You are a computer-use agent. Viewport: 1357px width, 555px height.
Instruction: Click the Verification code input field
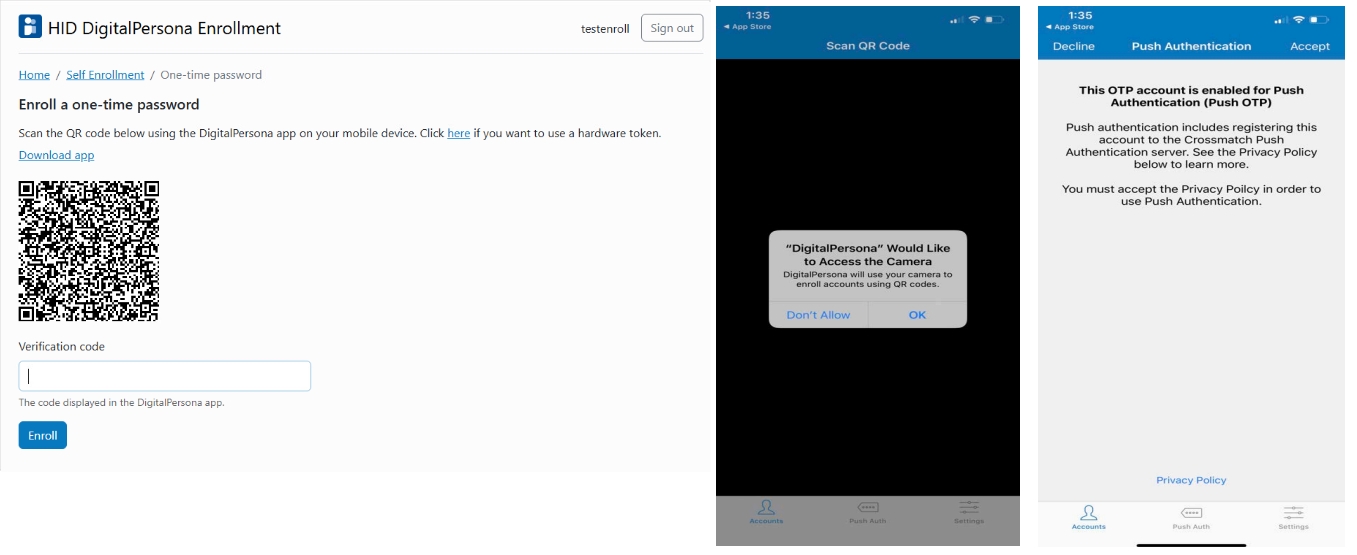pyautogui.click(x=165, y=376)
